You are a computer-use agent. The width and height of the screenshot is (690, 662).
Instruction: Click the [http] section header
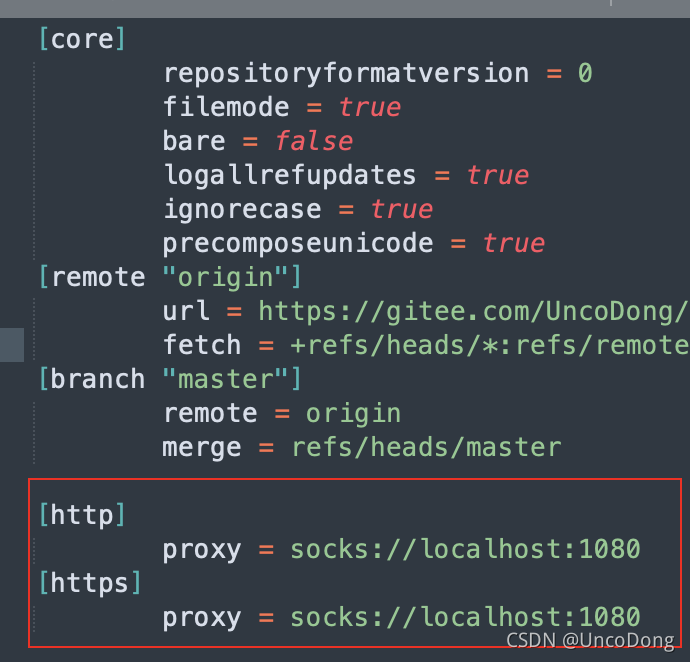82,515
